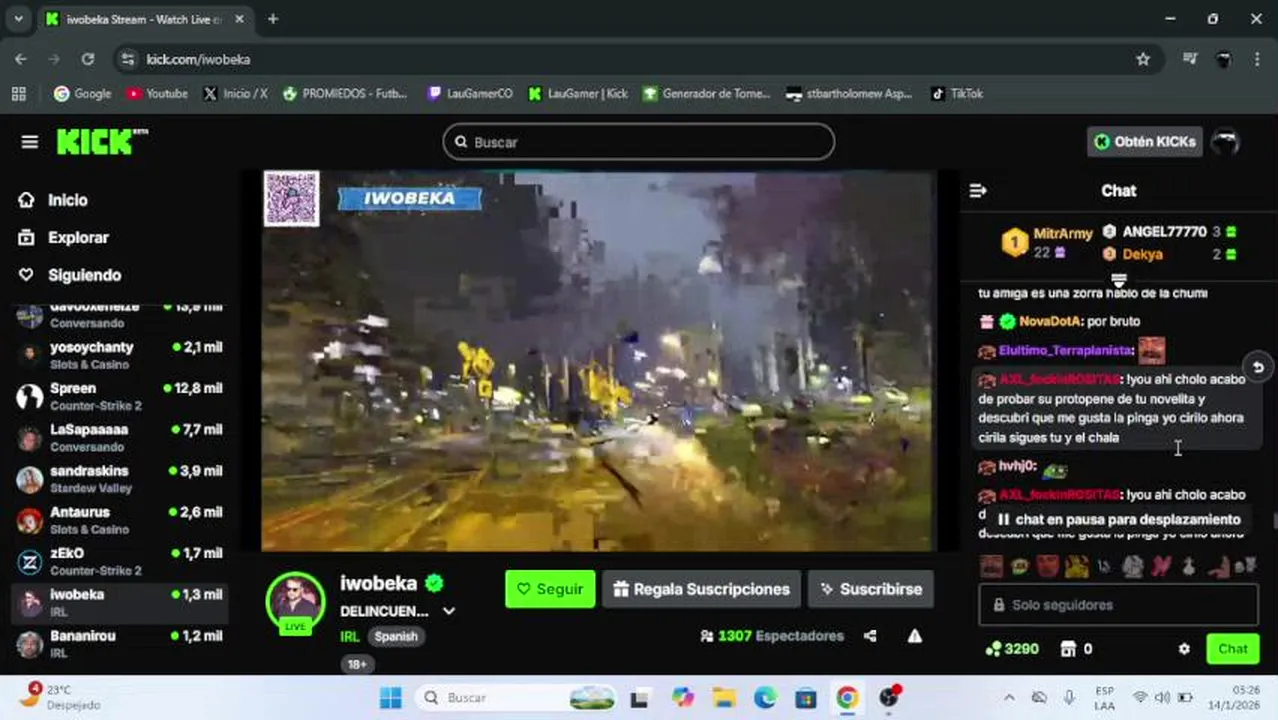Collapse the chat panel with arrow icon
Image resolution: width=1278 pixels, height=720 pixels.
978,190
